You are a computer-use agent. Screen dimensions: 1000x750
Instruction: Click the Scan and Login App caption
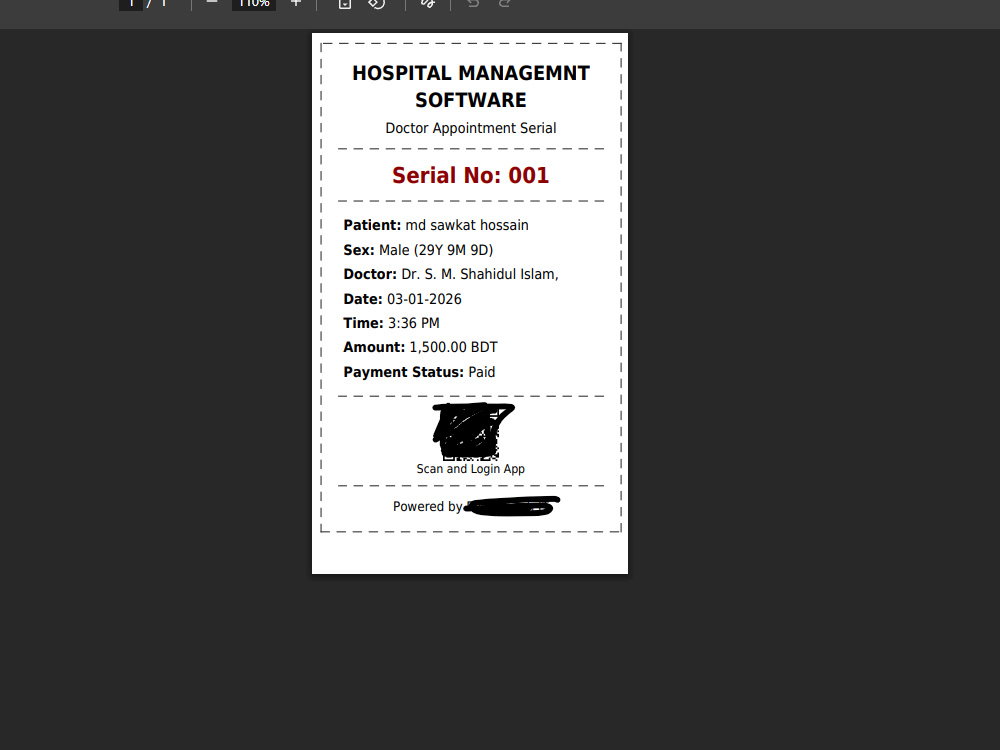[471, 469]
